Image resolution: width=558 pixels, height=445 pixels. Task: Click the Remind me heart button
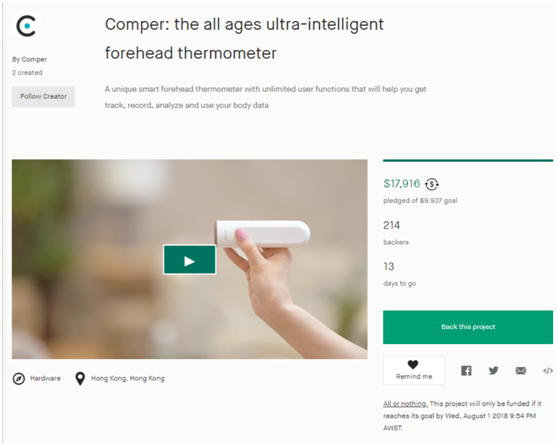tap(414, 371)
